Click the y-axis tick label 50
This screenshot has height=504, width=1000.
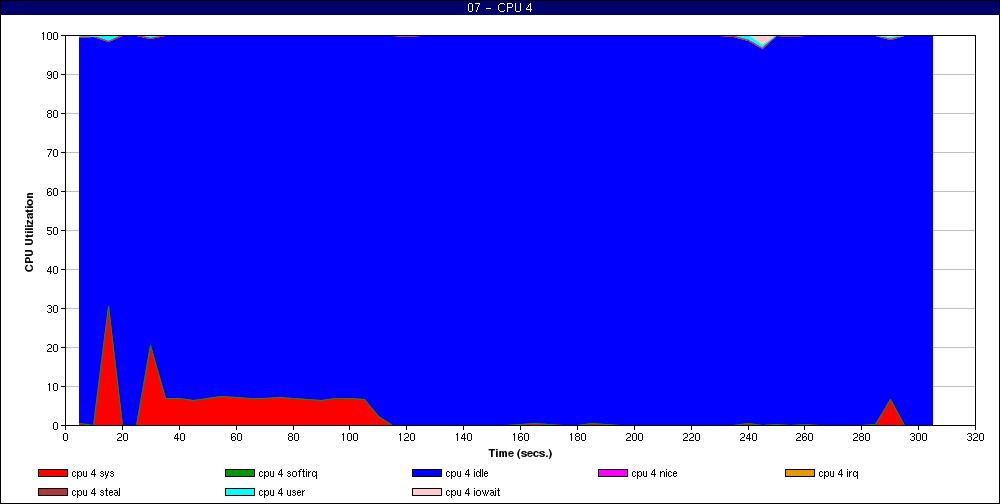point(54,230)
